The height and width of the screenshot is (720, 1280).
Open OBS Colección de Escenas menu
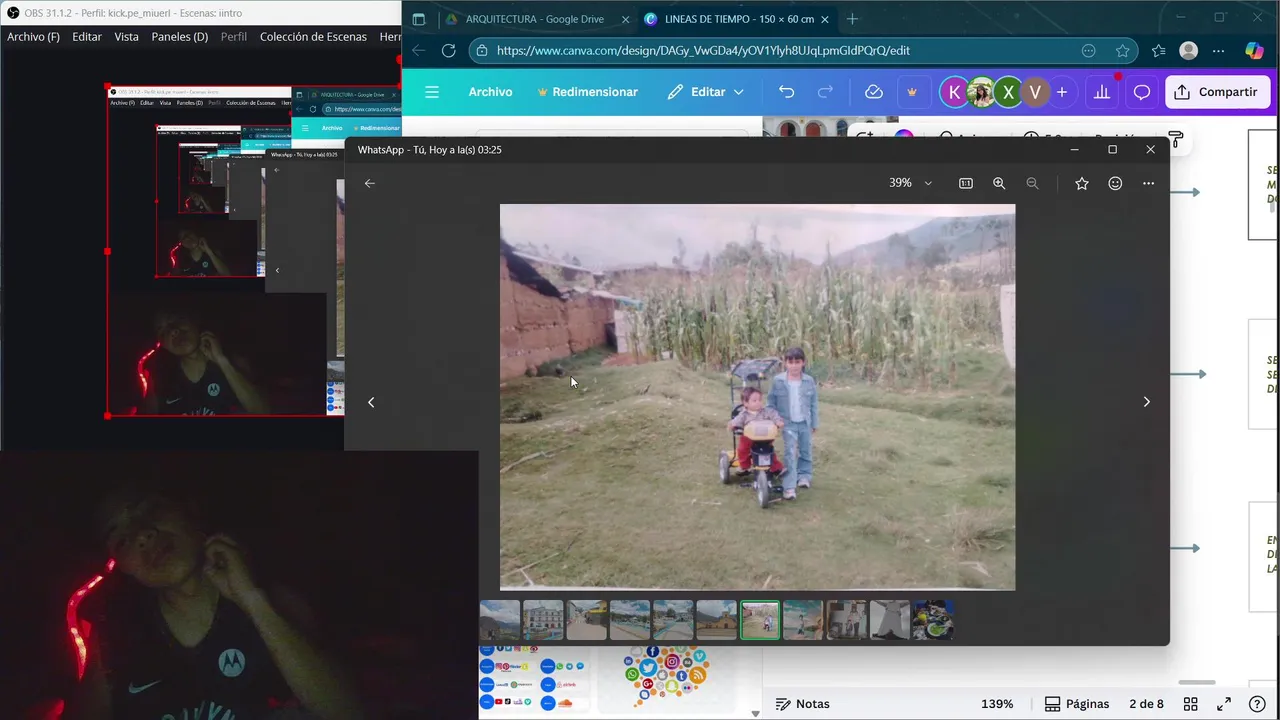coord(313,37)
